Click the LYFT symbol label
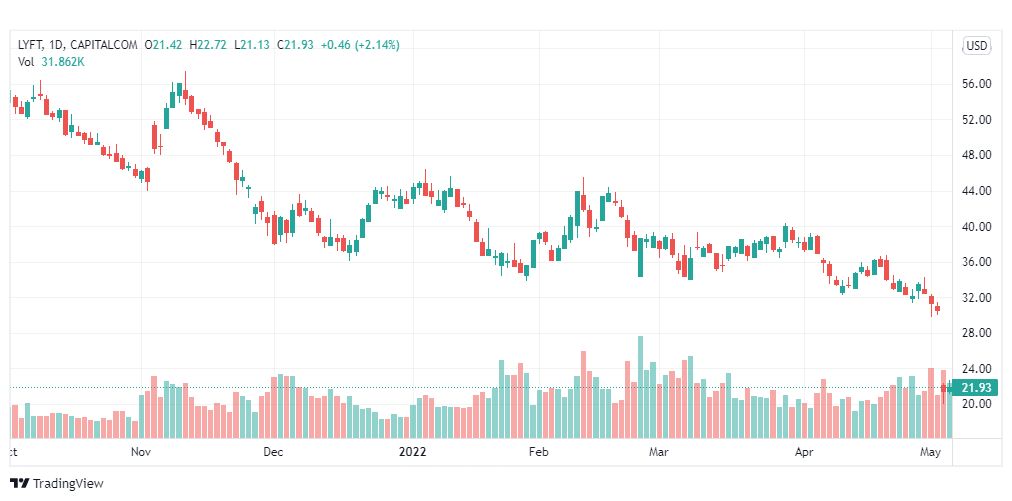The width and height of the screenshot is (1012, 501). (29, 45)
